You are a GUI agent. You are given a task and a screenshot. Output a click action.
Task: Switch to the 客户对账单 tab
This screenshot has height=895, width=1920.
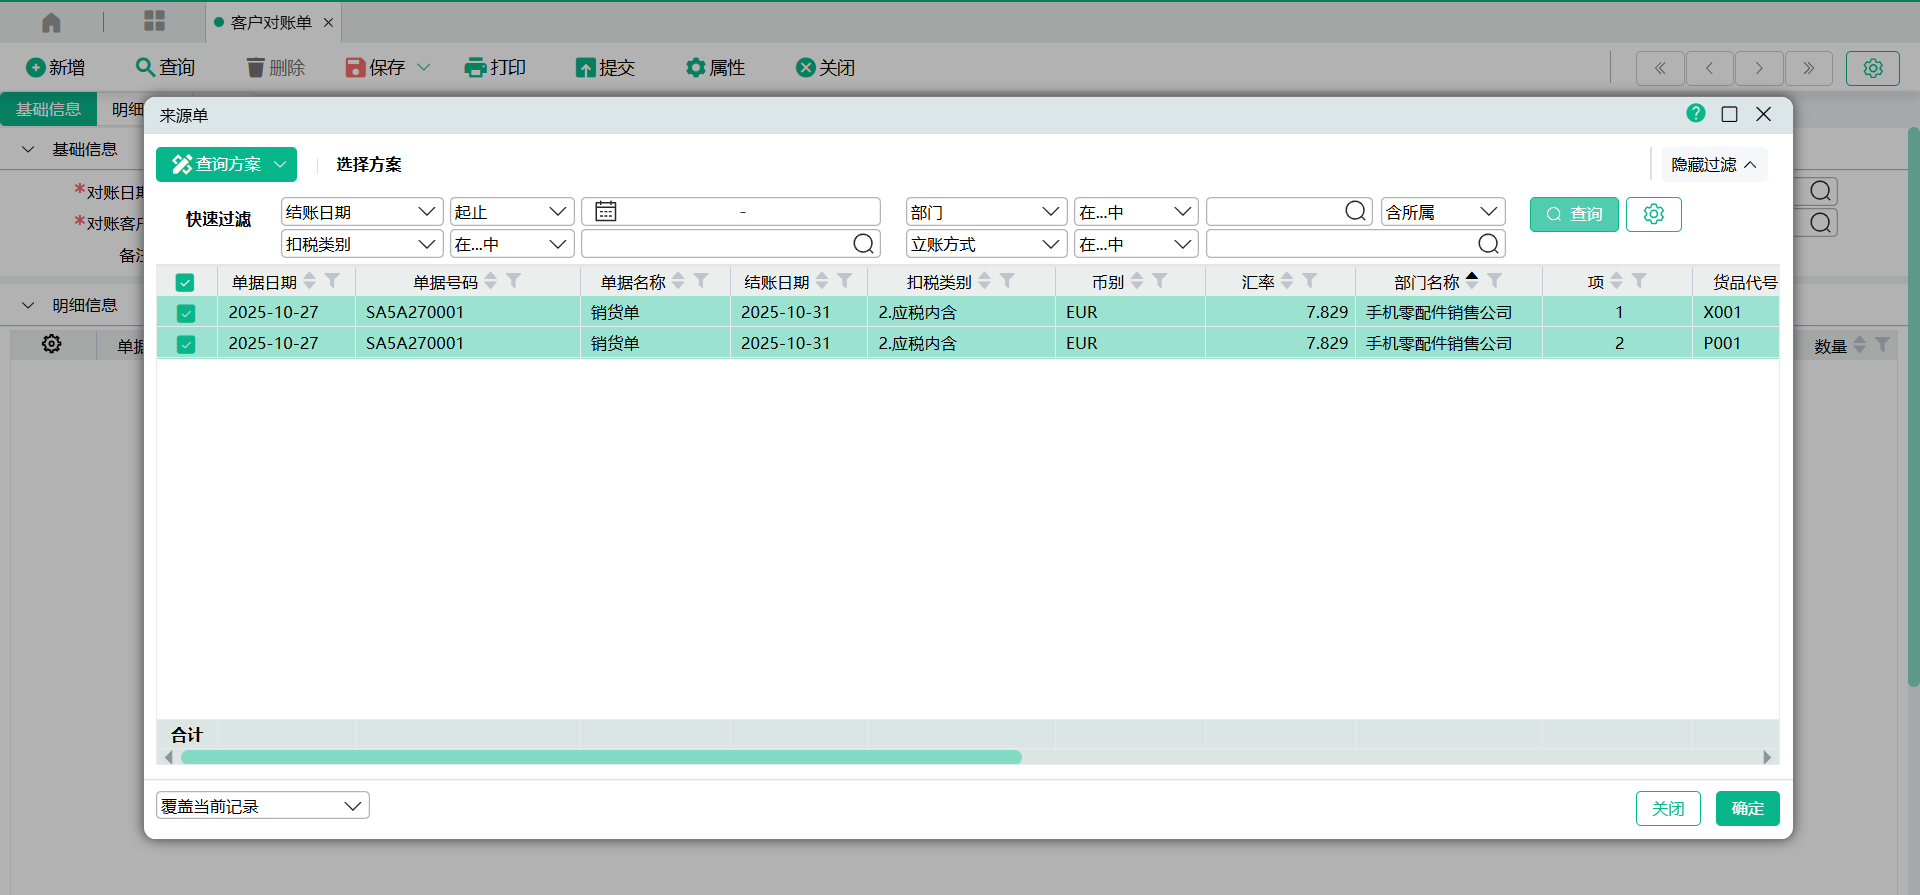pos(270,22)
